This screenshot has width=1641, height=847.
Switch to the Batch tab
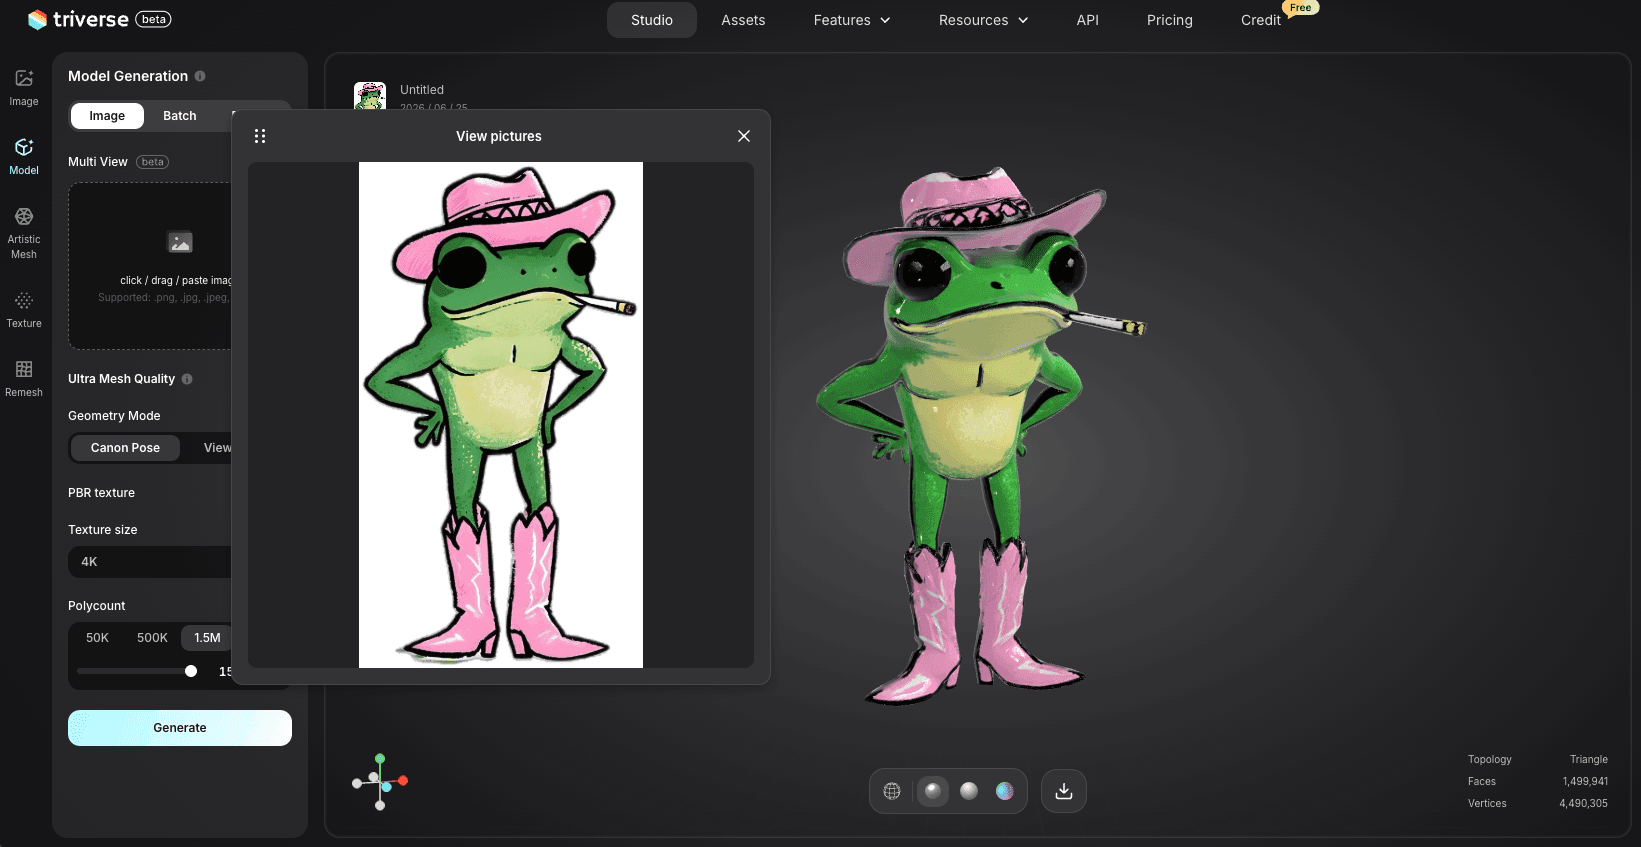[180, 116]
